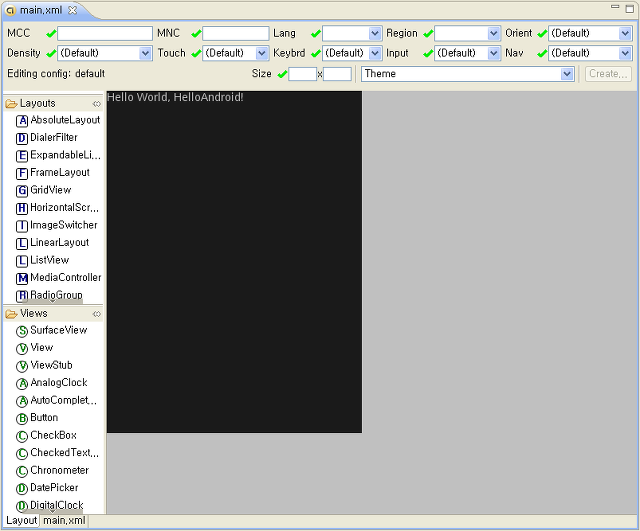Pick the SurfaceView icon in Views
This screenshot has height=531, width=640.
pyautogui.click(x=22, y=331)
